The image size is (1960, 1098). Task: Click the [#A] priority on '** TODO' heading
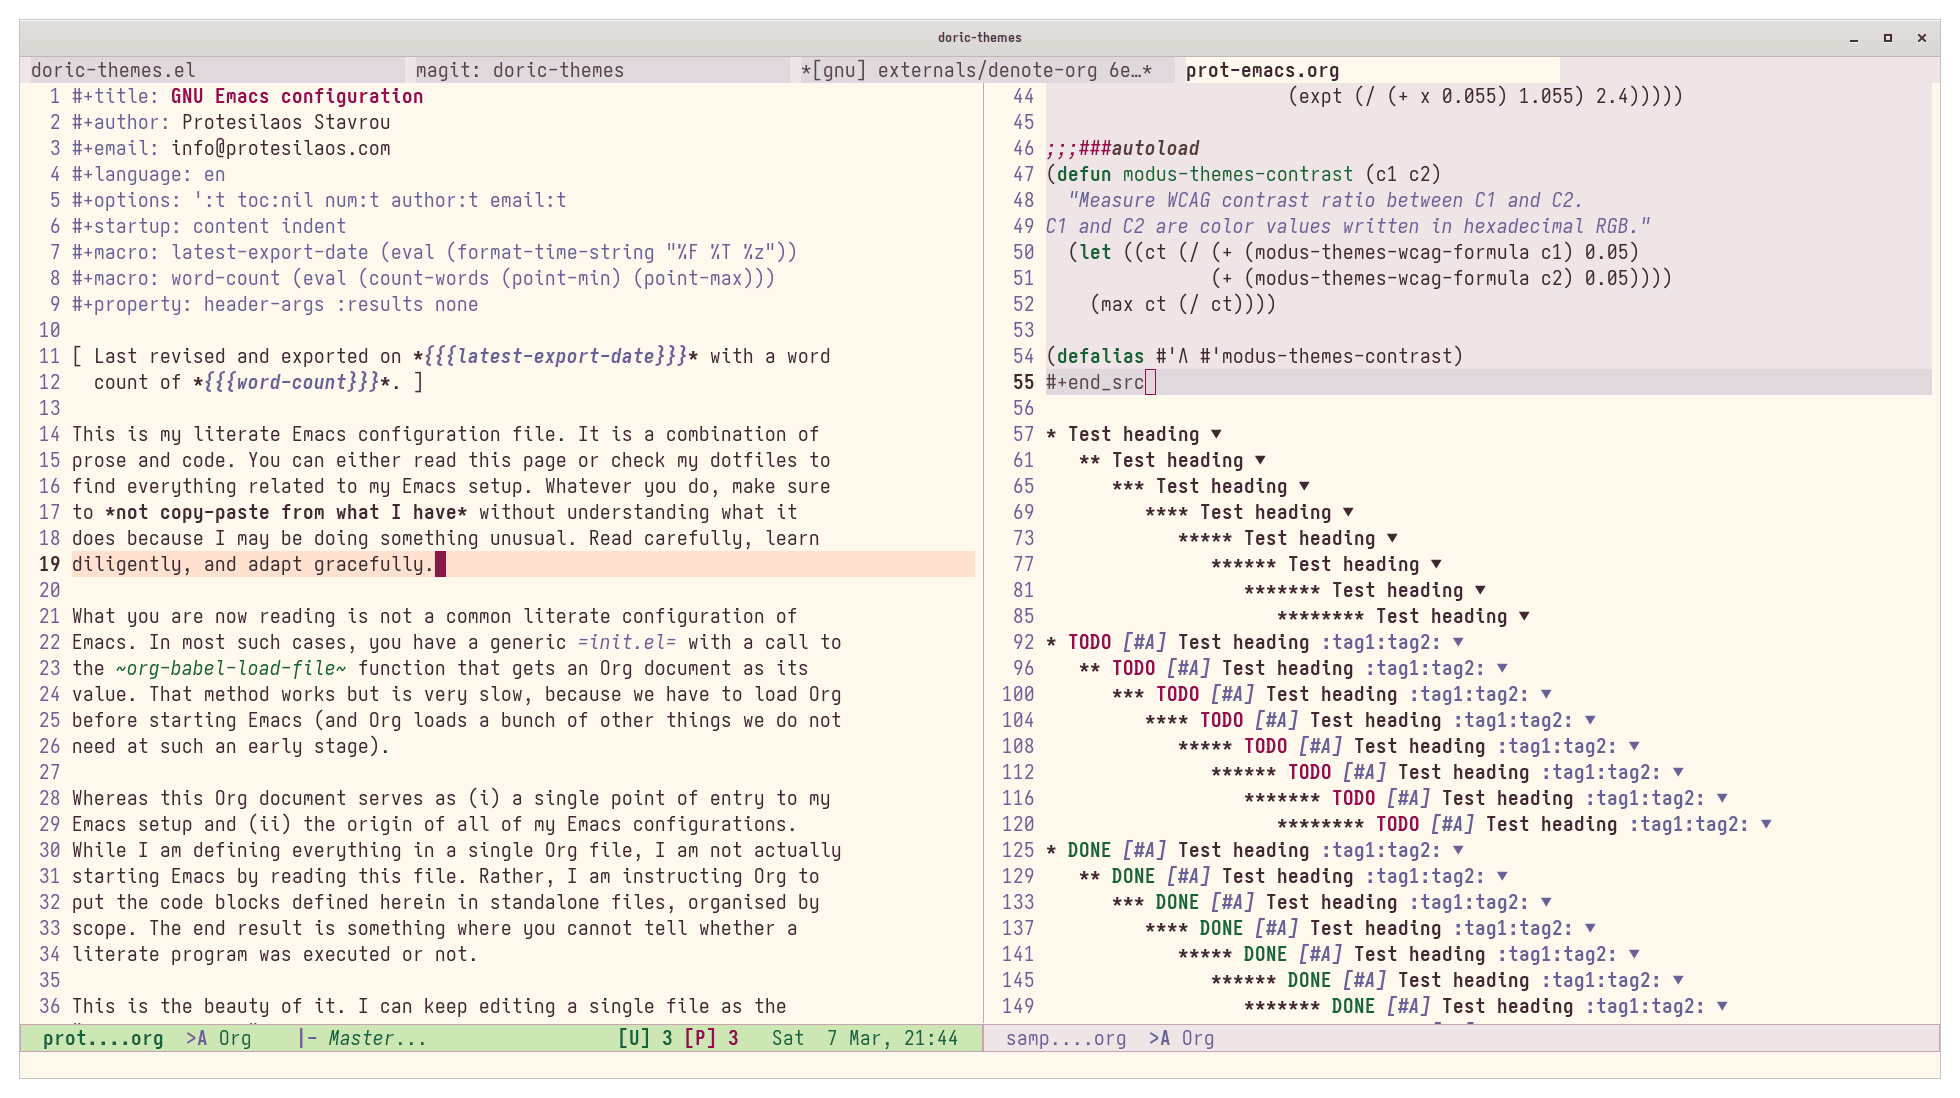pos(1188,668)
